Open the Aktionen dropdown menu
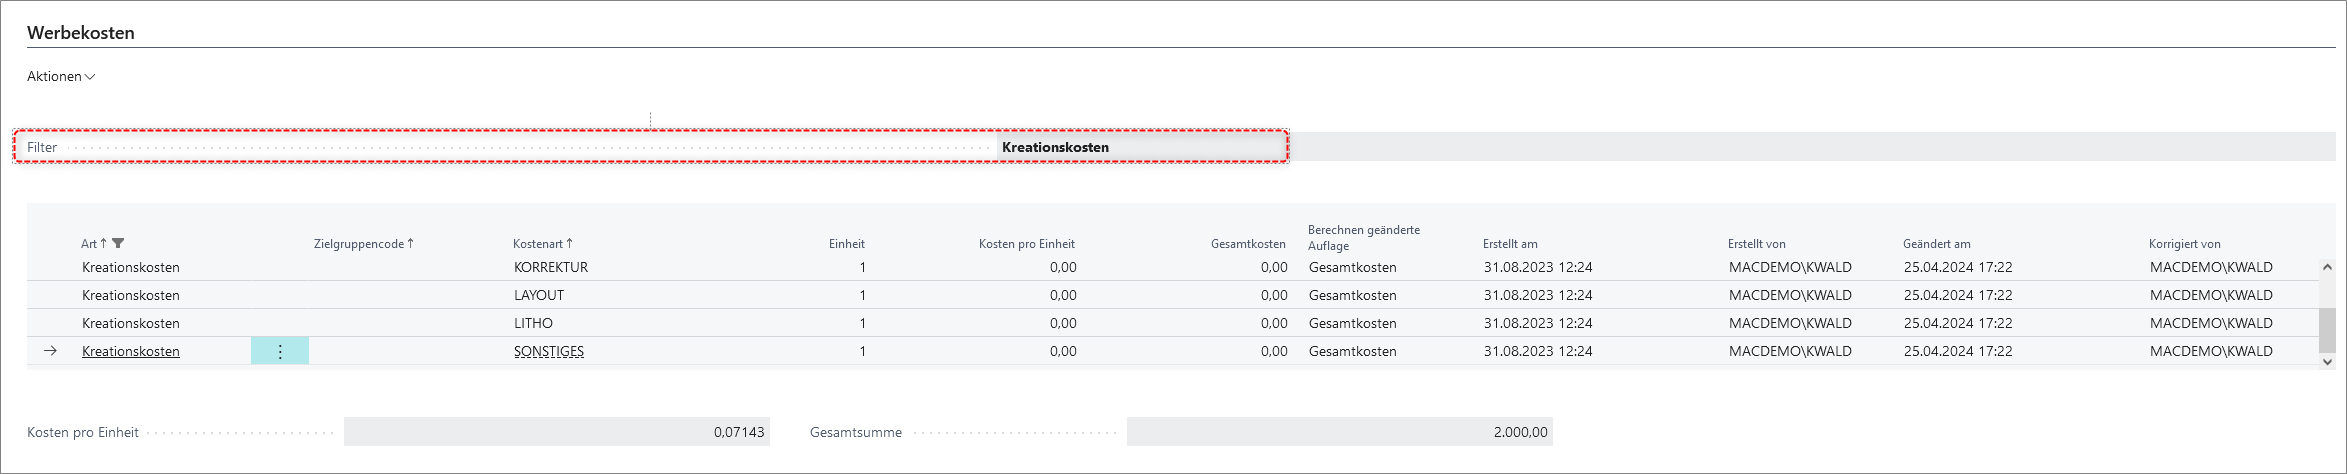Screen dimensions: 2347x474 coord(61,76)
